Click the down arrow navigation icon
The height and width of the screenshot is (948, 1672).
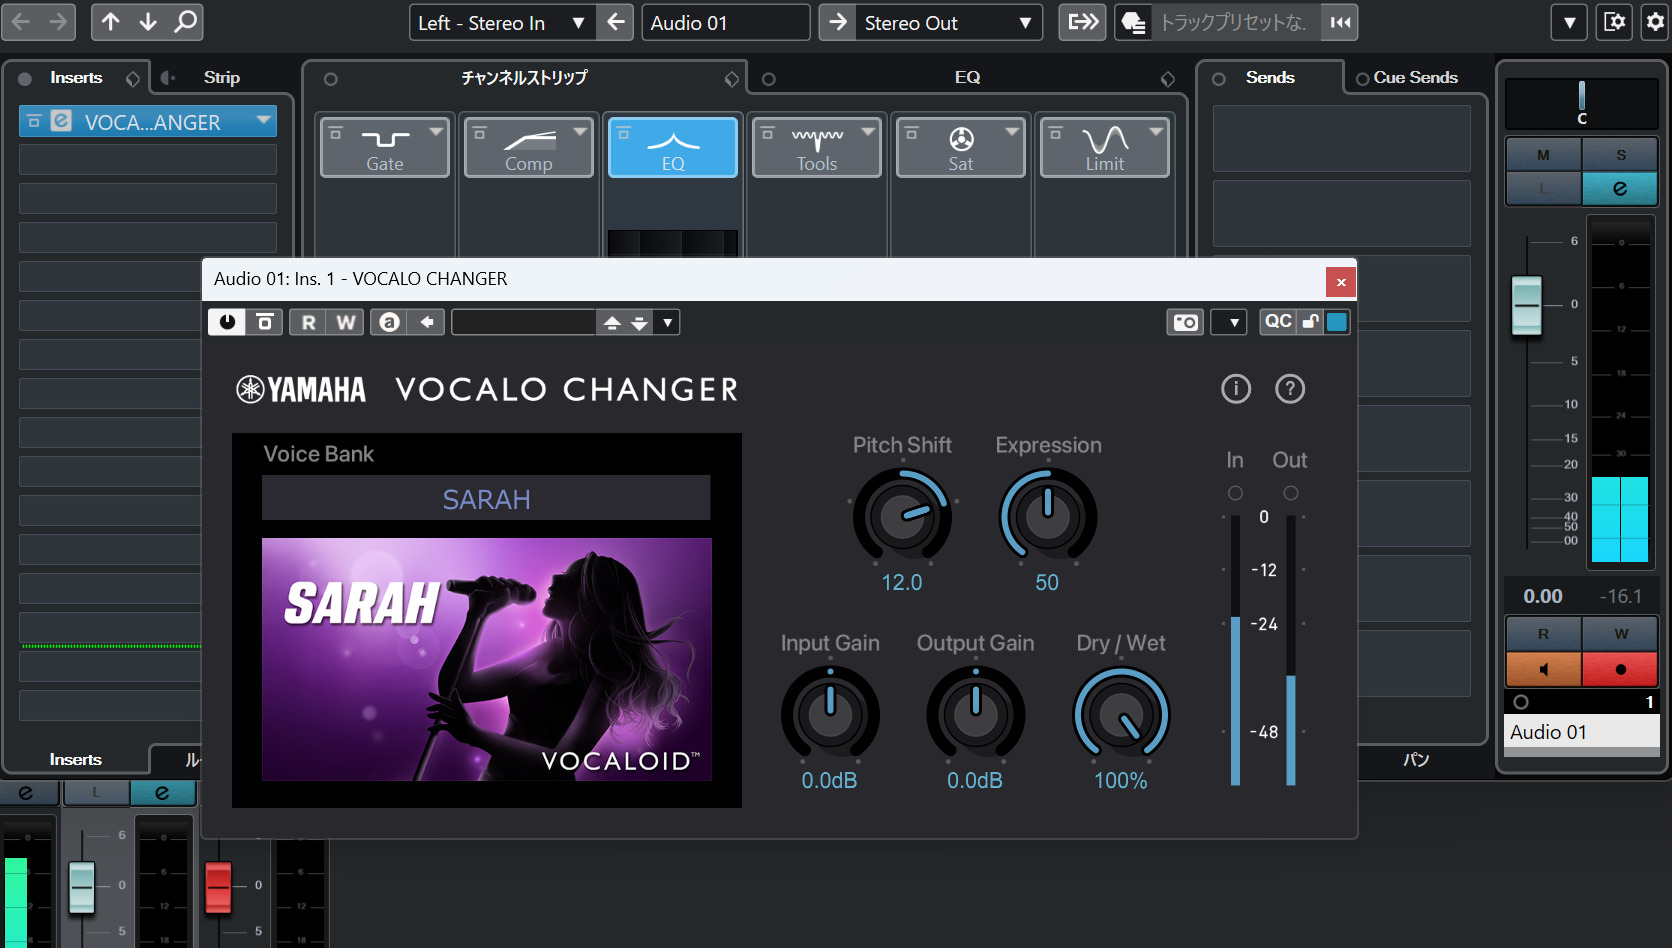coord(148,22)
